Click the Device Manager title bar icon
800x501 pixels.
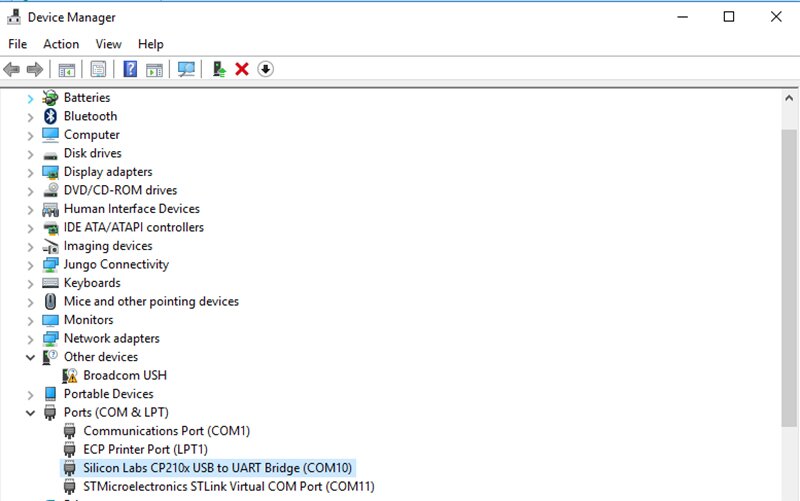[14, 17]
